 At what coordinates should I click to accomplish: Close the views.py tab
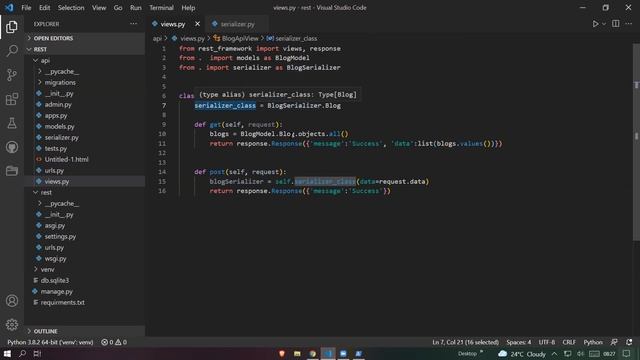tap(198, 24)
